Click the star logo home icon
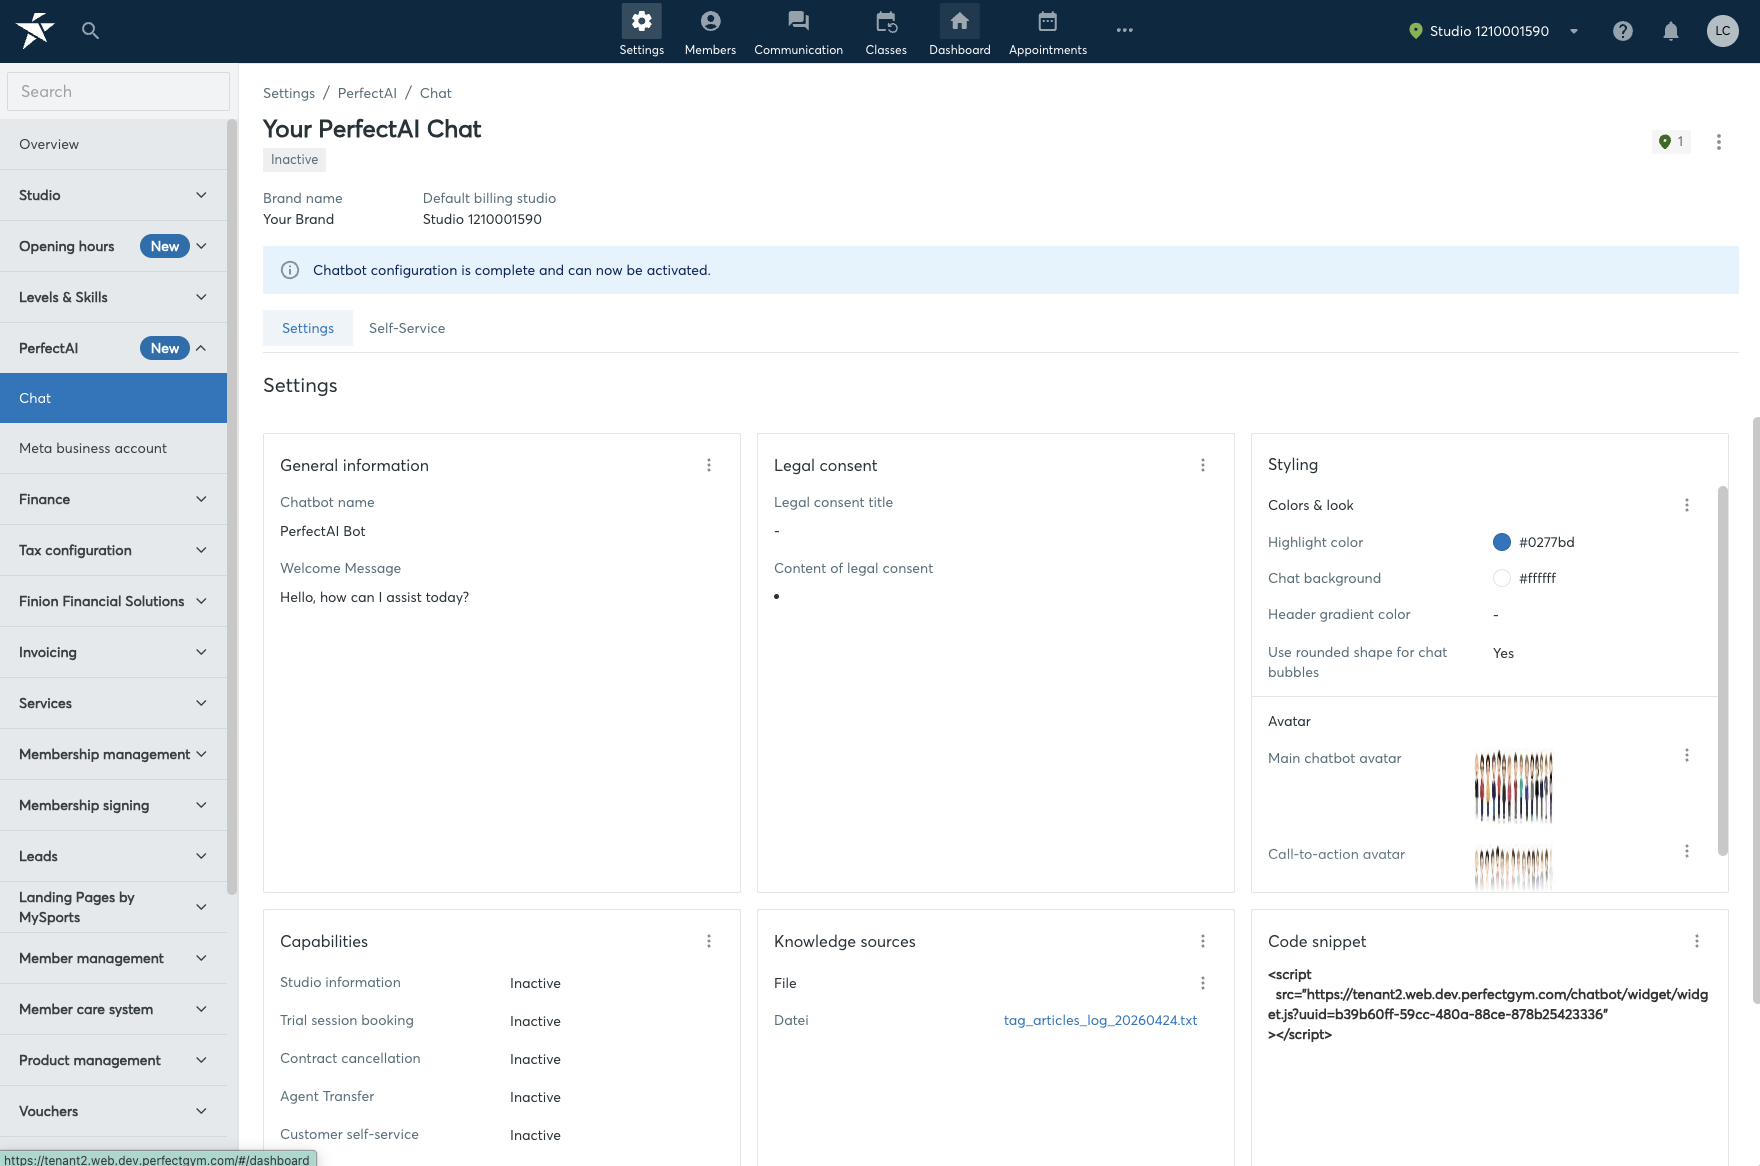The image size is (1760, 1166). 35,31
